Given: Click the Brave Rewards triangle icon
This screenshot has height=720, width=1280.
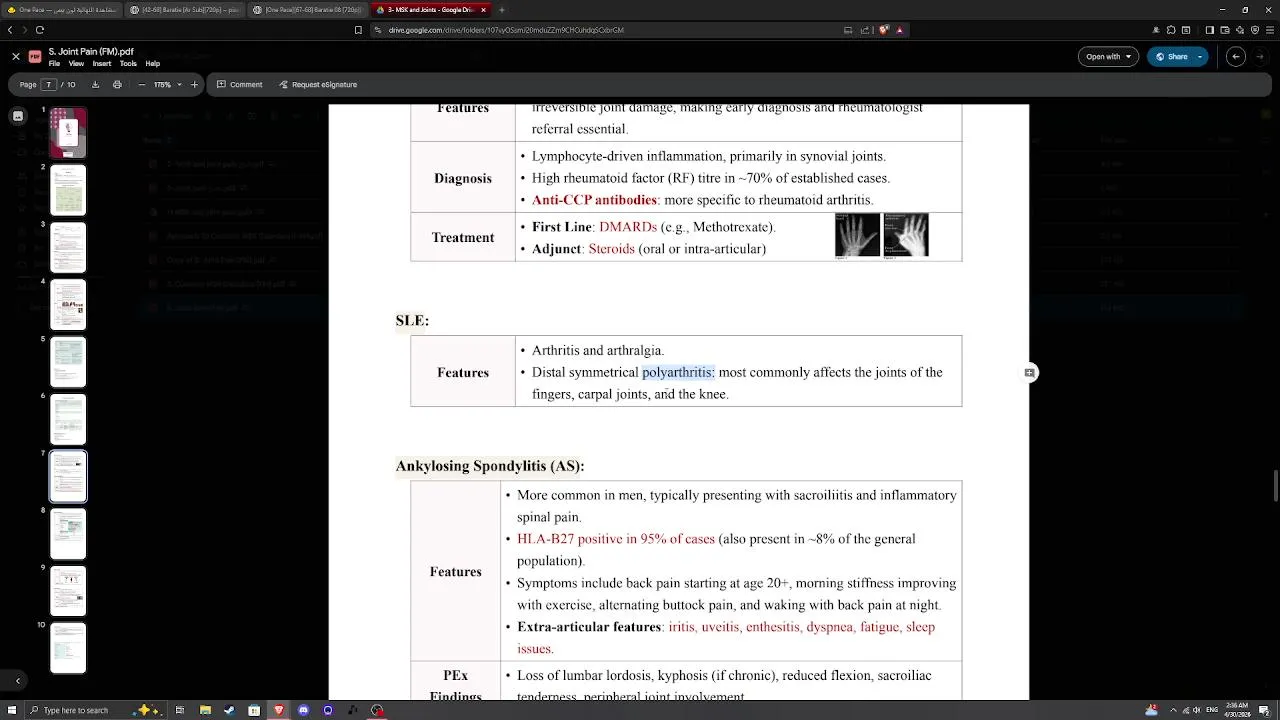Looking at the screenshot, I should (x=899, y=30).
